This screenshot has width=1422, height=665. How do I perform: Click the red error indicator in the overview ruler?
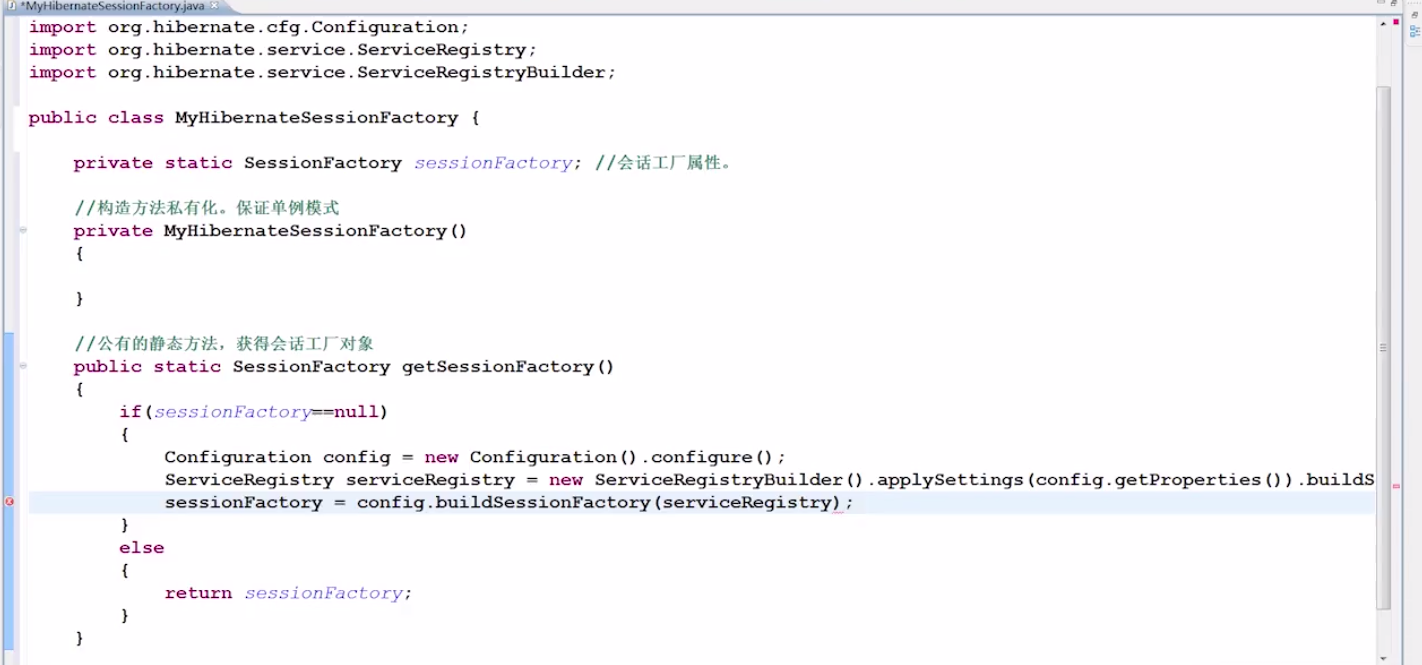(x=1395, y=22)
